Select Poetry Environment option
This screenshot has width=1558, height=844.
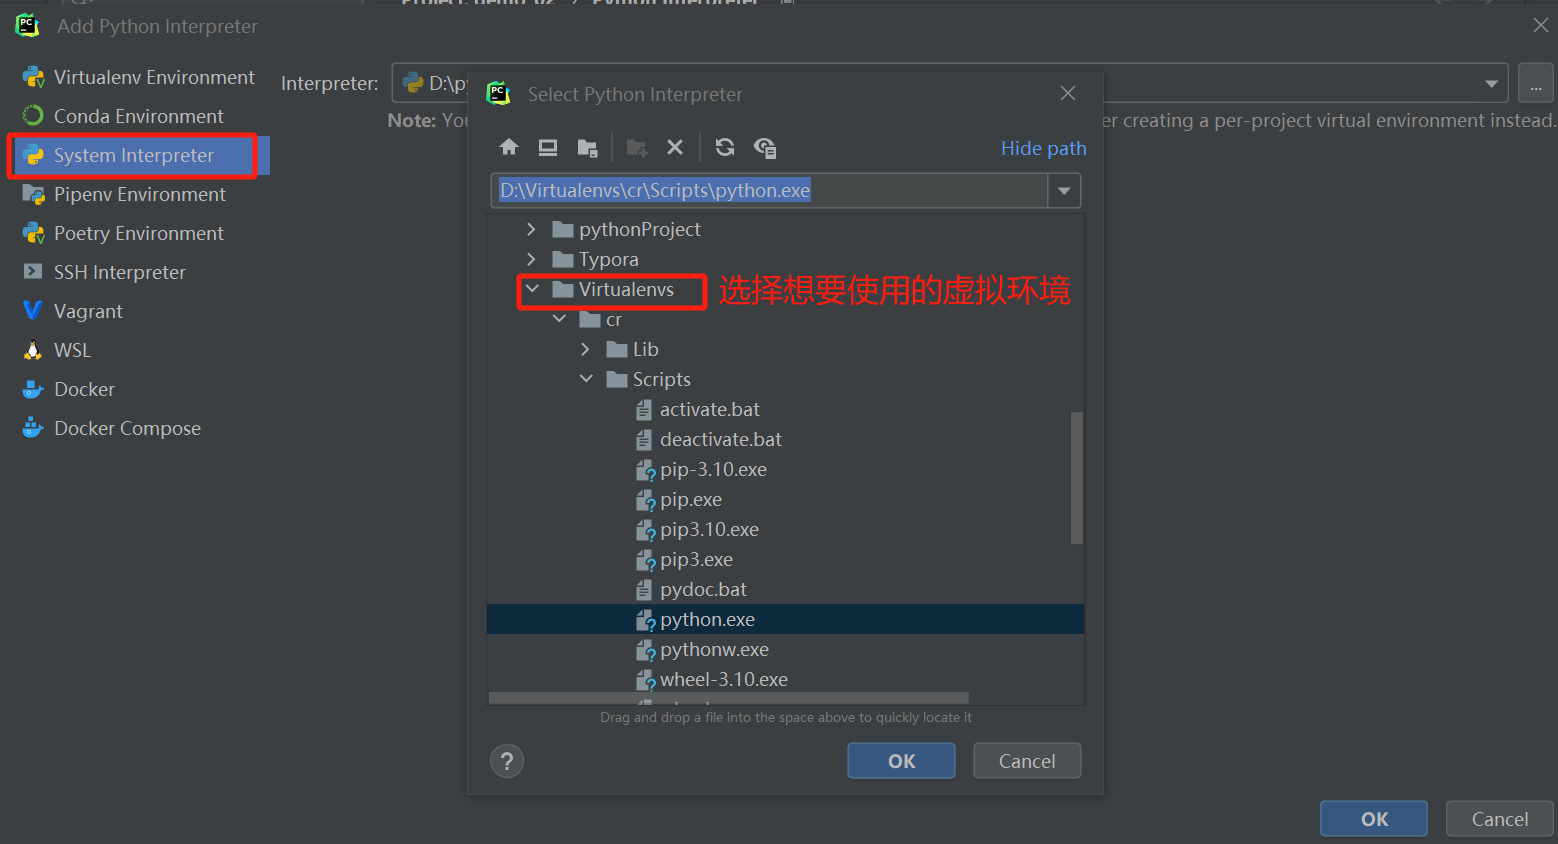click(138, 233)
